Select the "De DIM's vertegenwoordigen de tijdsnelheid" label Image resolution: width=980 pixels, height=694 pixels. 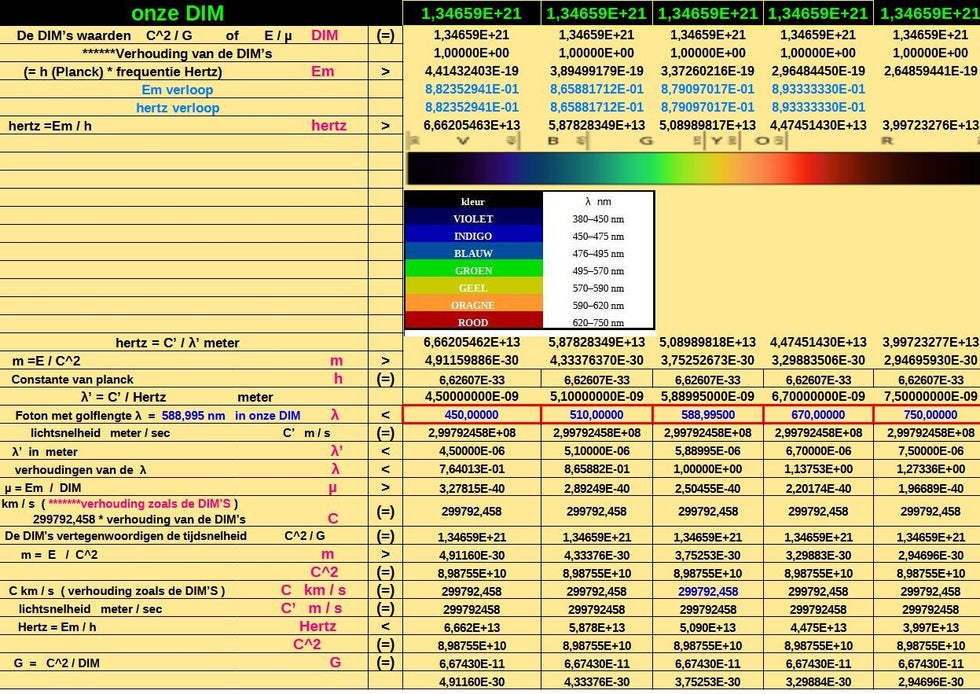coord(126,536)
